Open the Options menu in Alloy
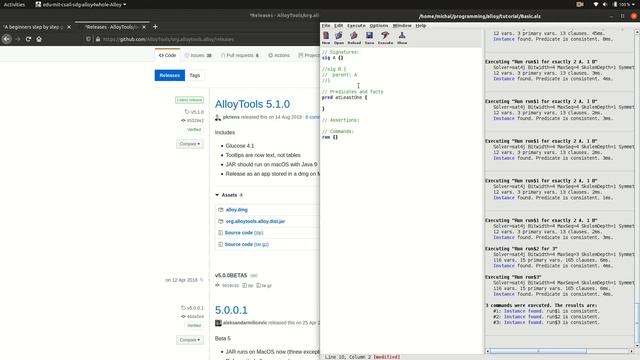Viewport: 640px width, 360px height. click(379, 26)
